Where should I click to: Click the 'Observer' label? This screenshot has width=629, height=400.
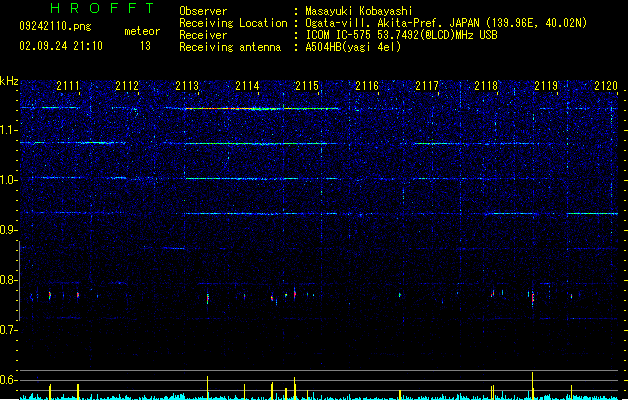click(203, 11)
